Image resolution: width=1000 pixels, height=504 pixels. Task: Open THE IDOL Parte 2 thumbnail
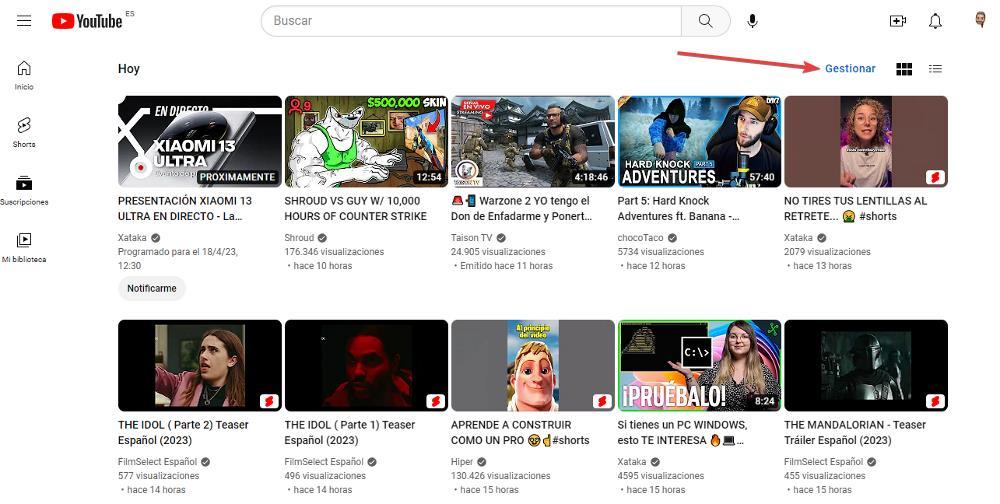click(x=200, y=366)
